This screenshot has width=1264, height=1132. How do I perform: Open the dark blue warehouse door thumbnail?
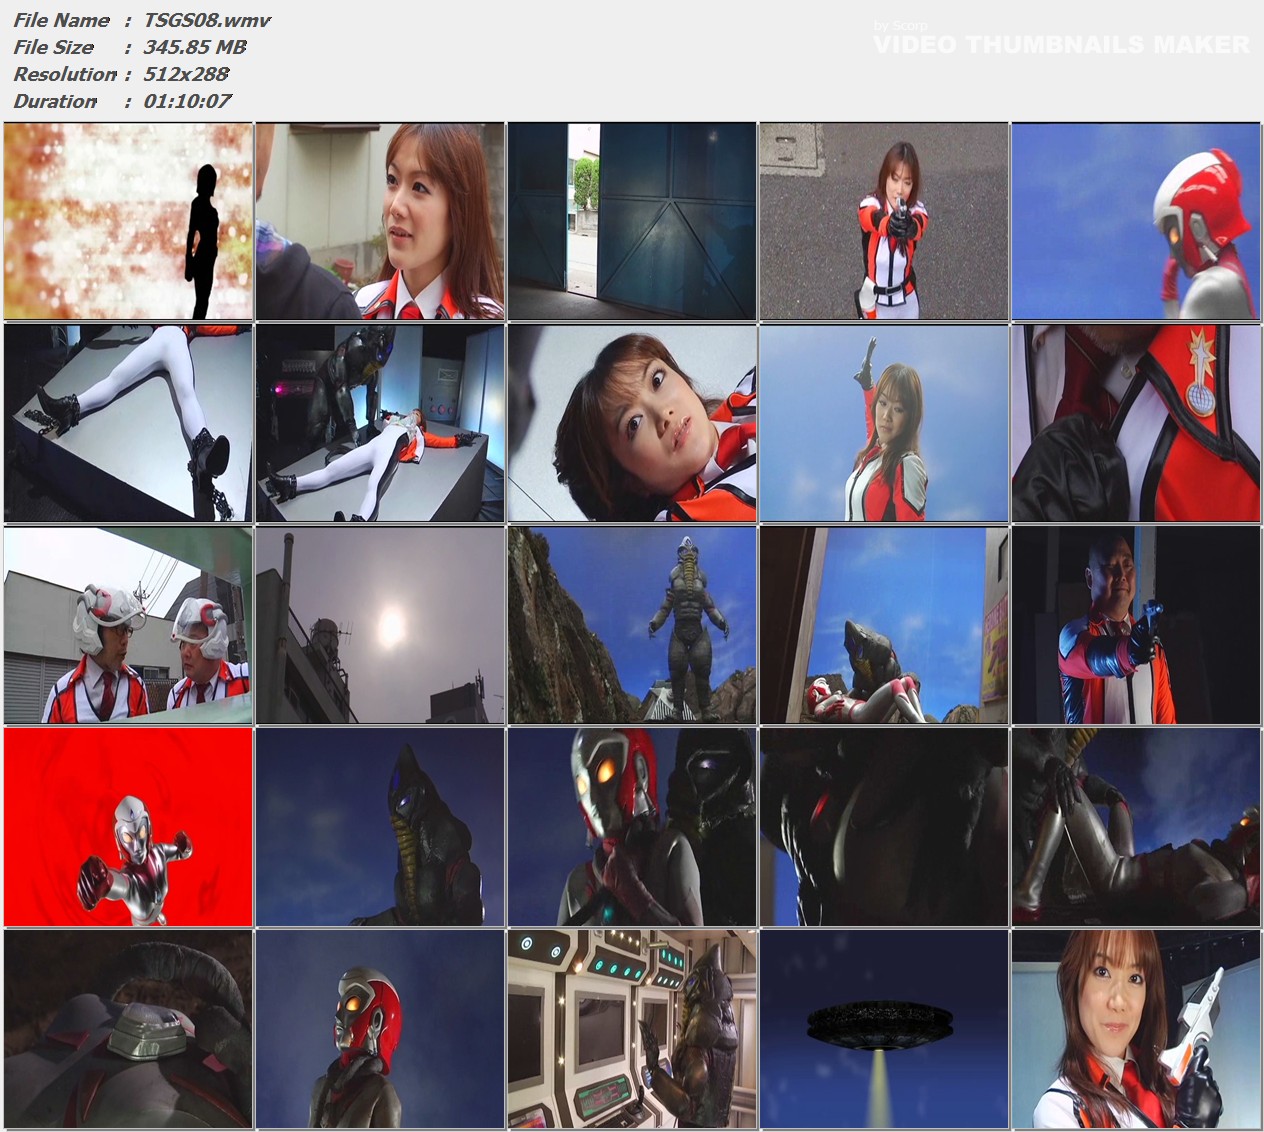(632, 221)
